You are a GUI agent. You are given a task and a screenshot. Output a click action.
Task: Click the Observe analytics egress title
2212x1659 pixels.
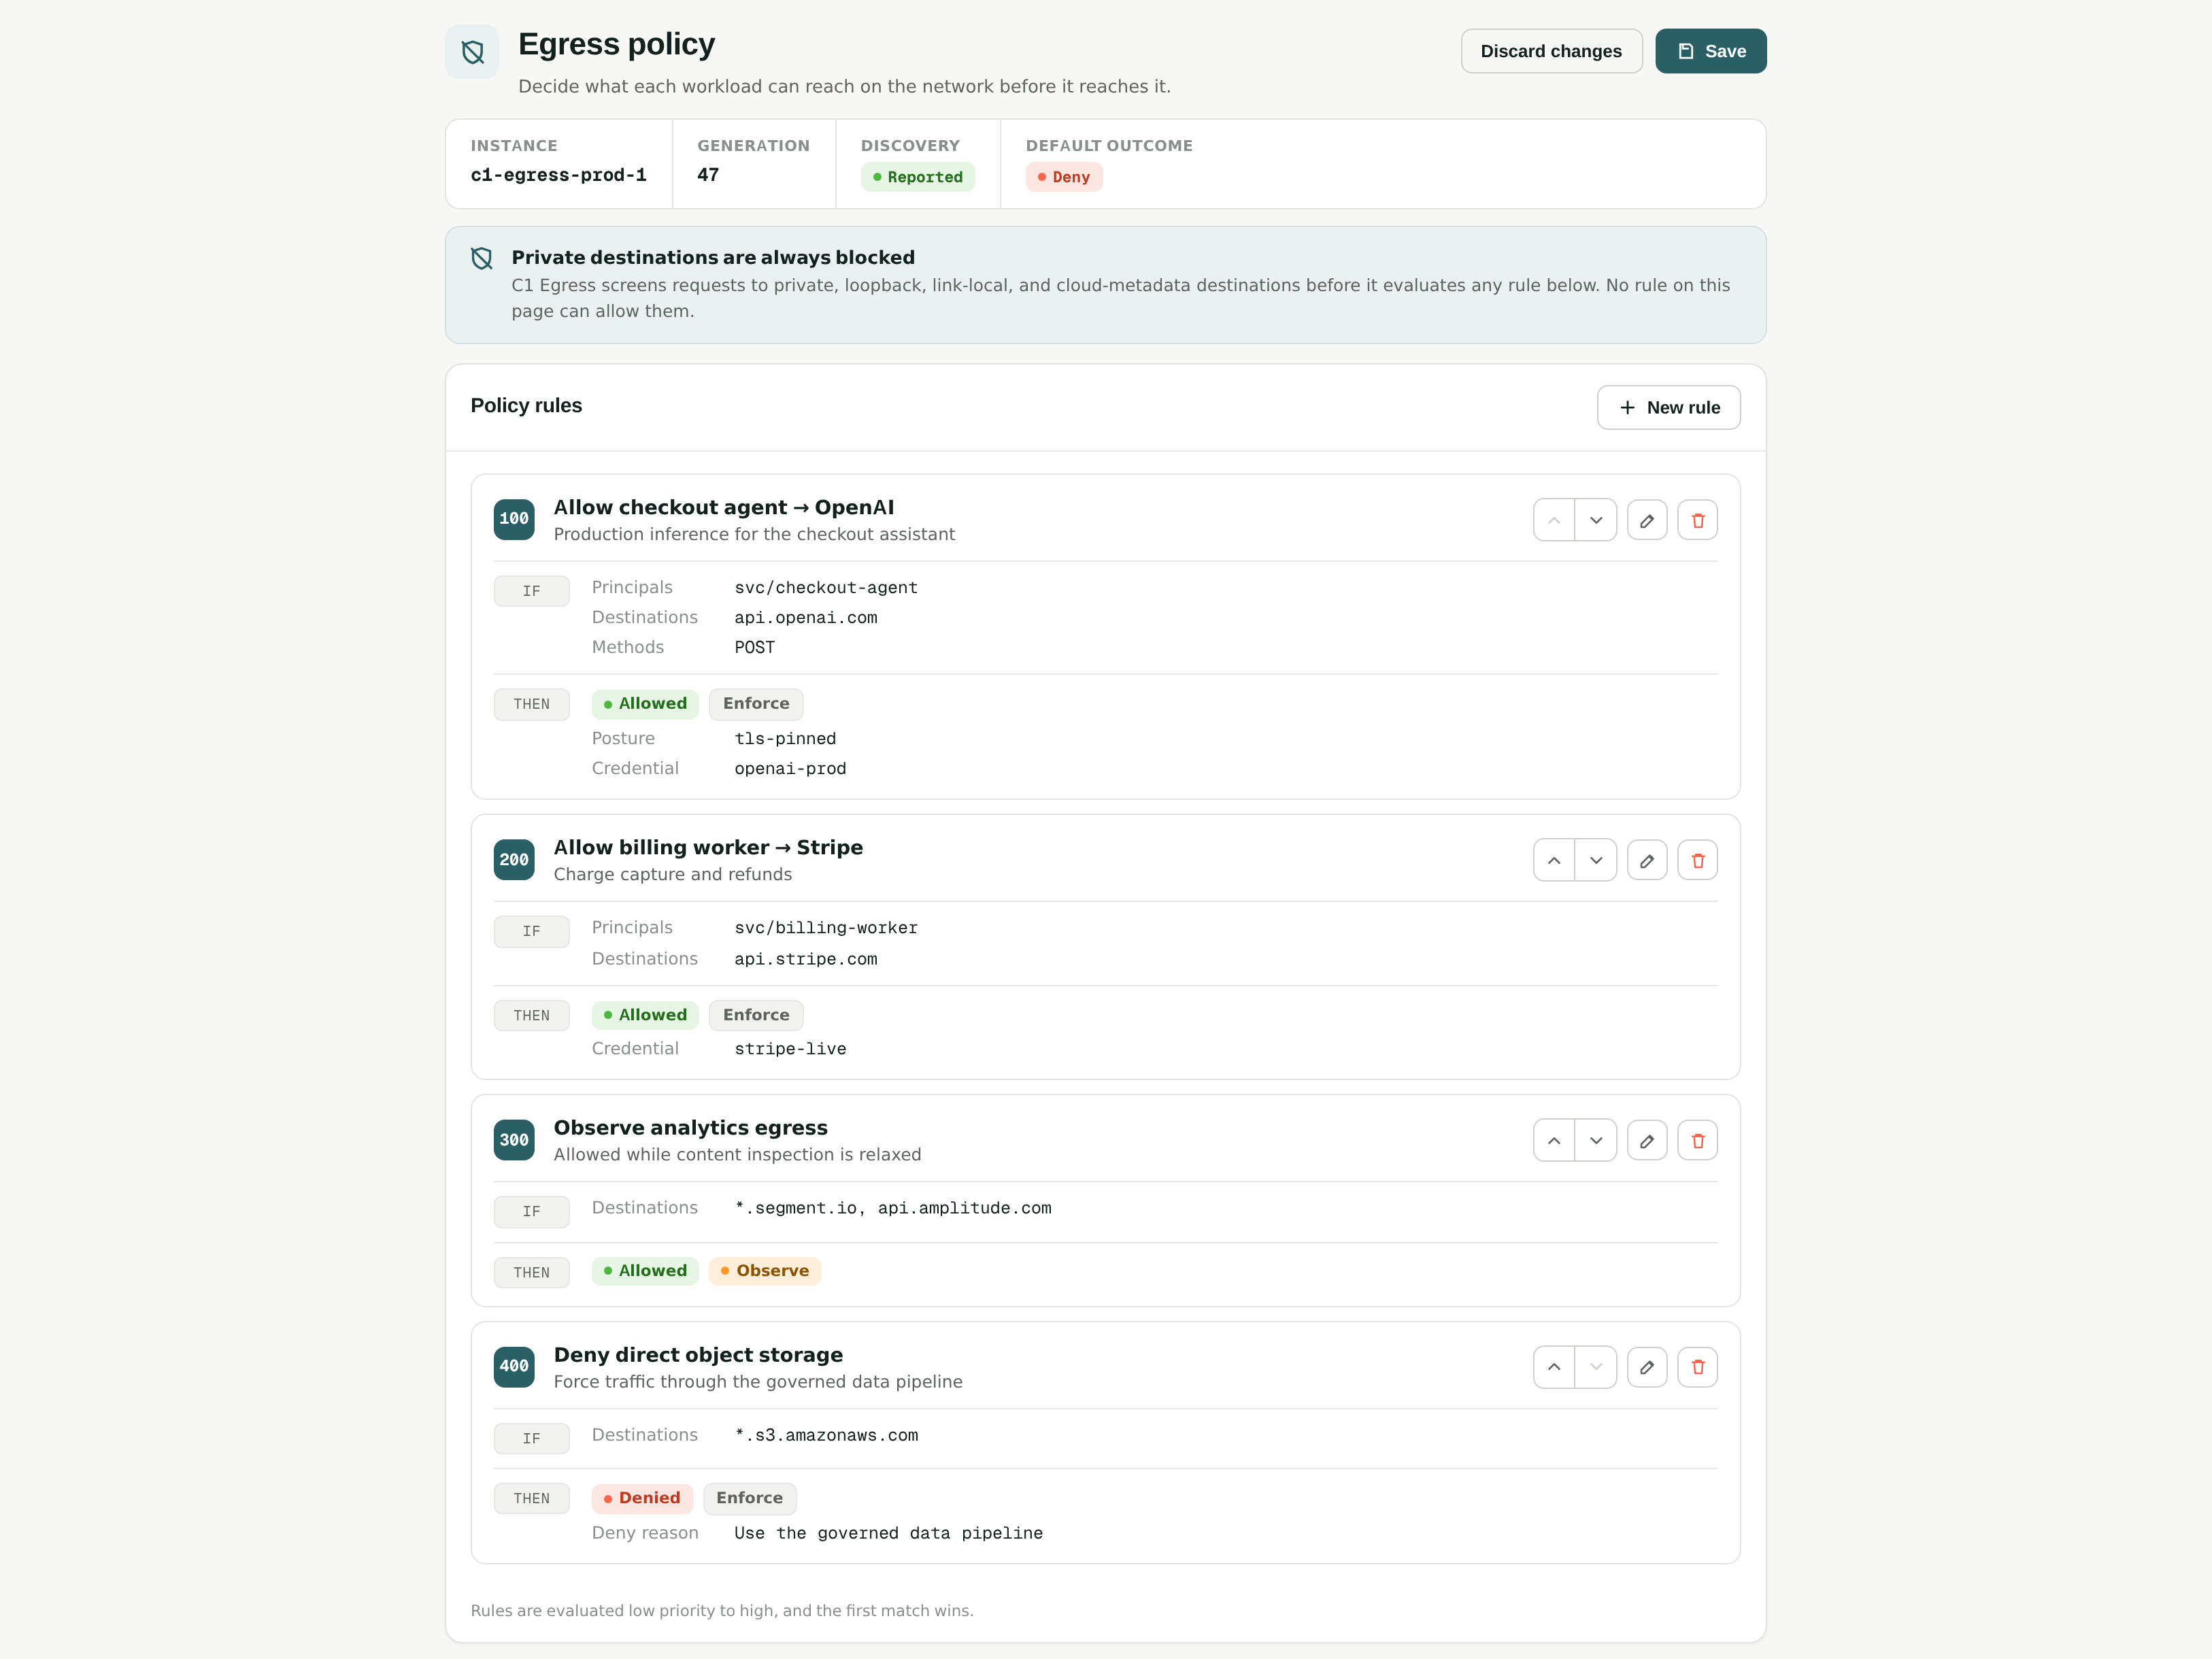tap(691, 1127)
